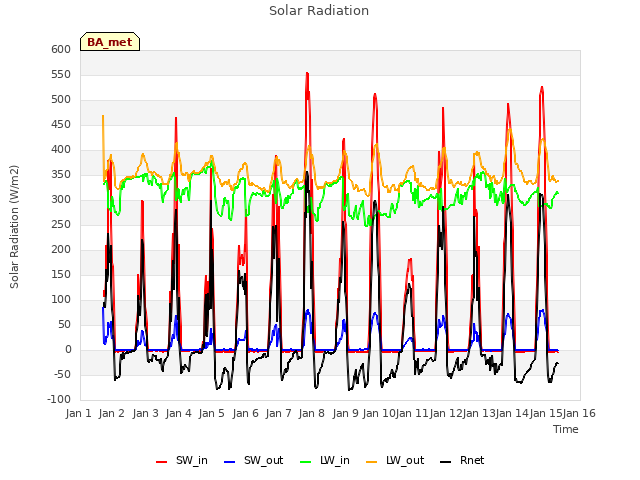Toggle the Rnet legend entry
The width and height of the screenshot is (640, 480).
(462, 460)
